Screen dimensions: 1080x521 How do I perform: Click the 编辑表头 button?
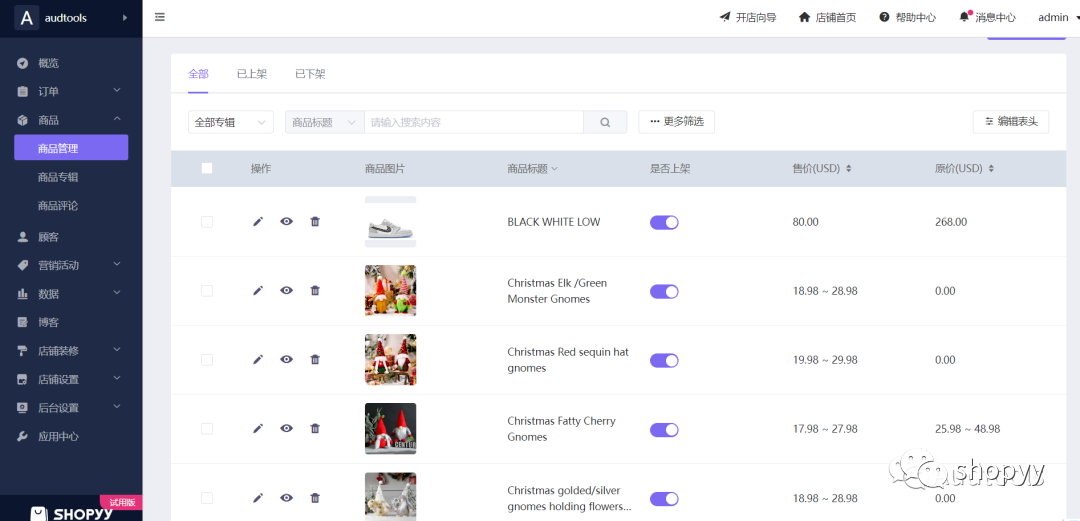1010,122
